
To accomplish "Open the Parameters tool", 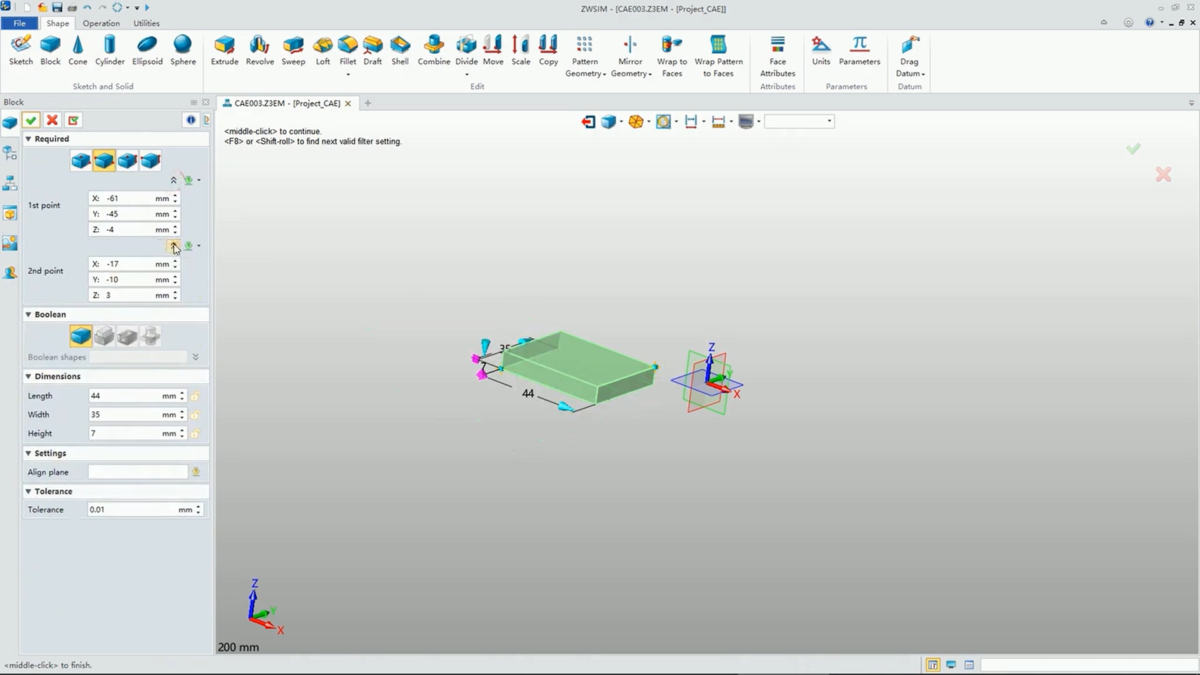I will coord(859,50).
